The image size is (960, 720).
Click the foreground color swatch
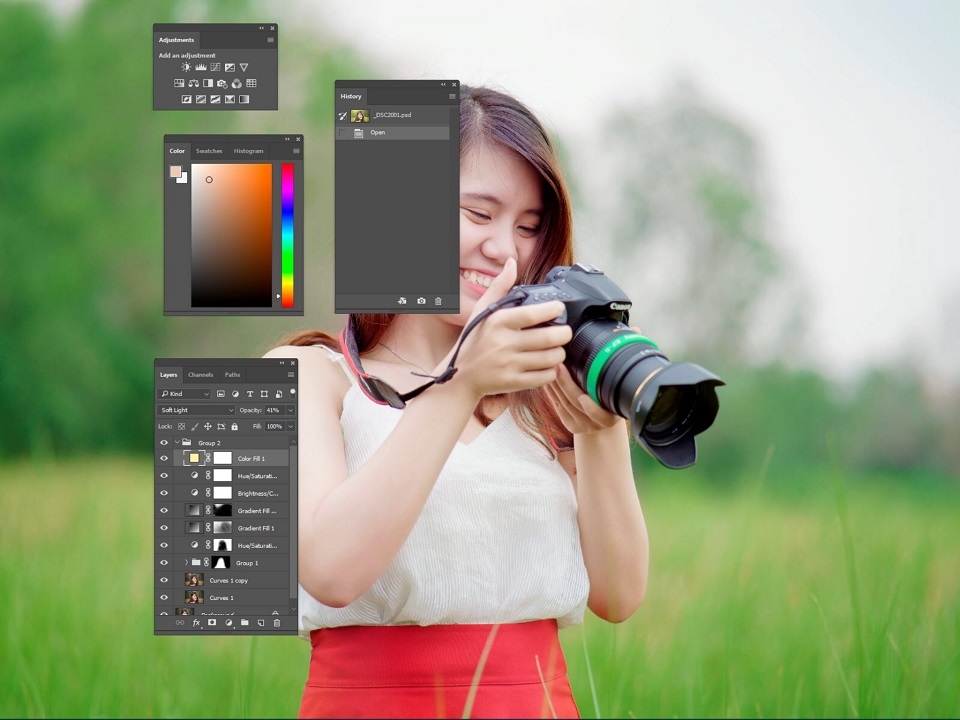[x=175, y=171]
